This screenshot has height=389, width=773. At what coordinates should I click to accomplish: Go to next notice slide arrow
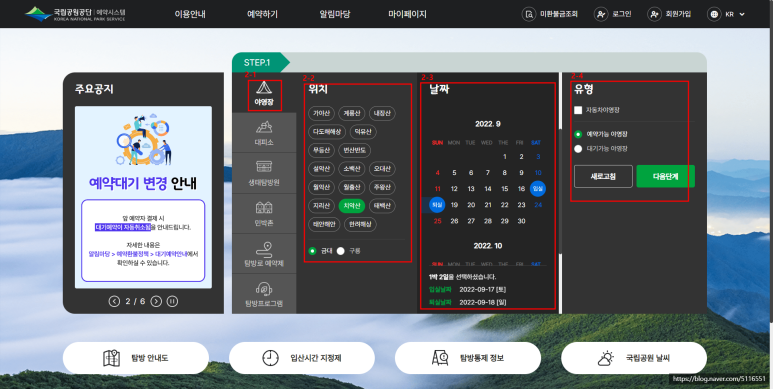[156, 301]
